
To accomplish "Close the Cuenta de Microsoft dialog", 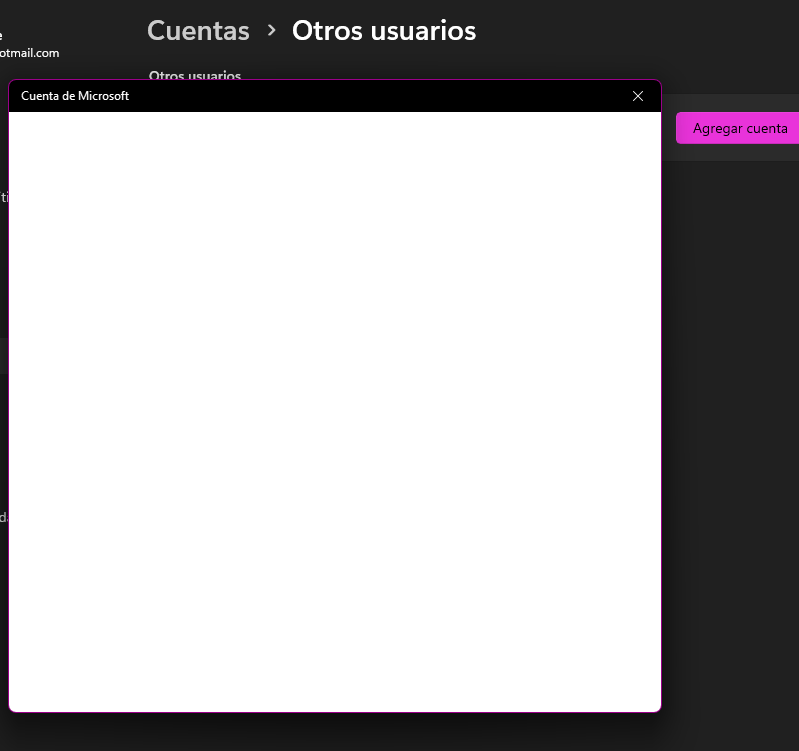I will [637, 96].
